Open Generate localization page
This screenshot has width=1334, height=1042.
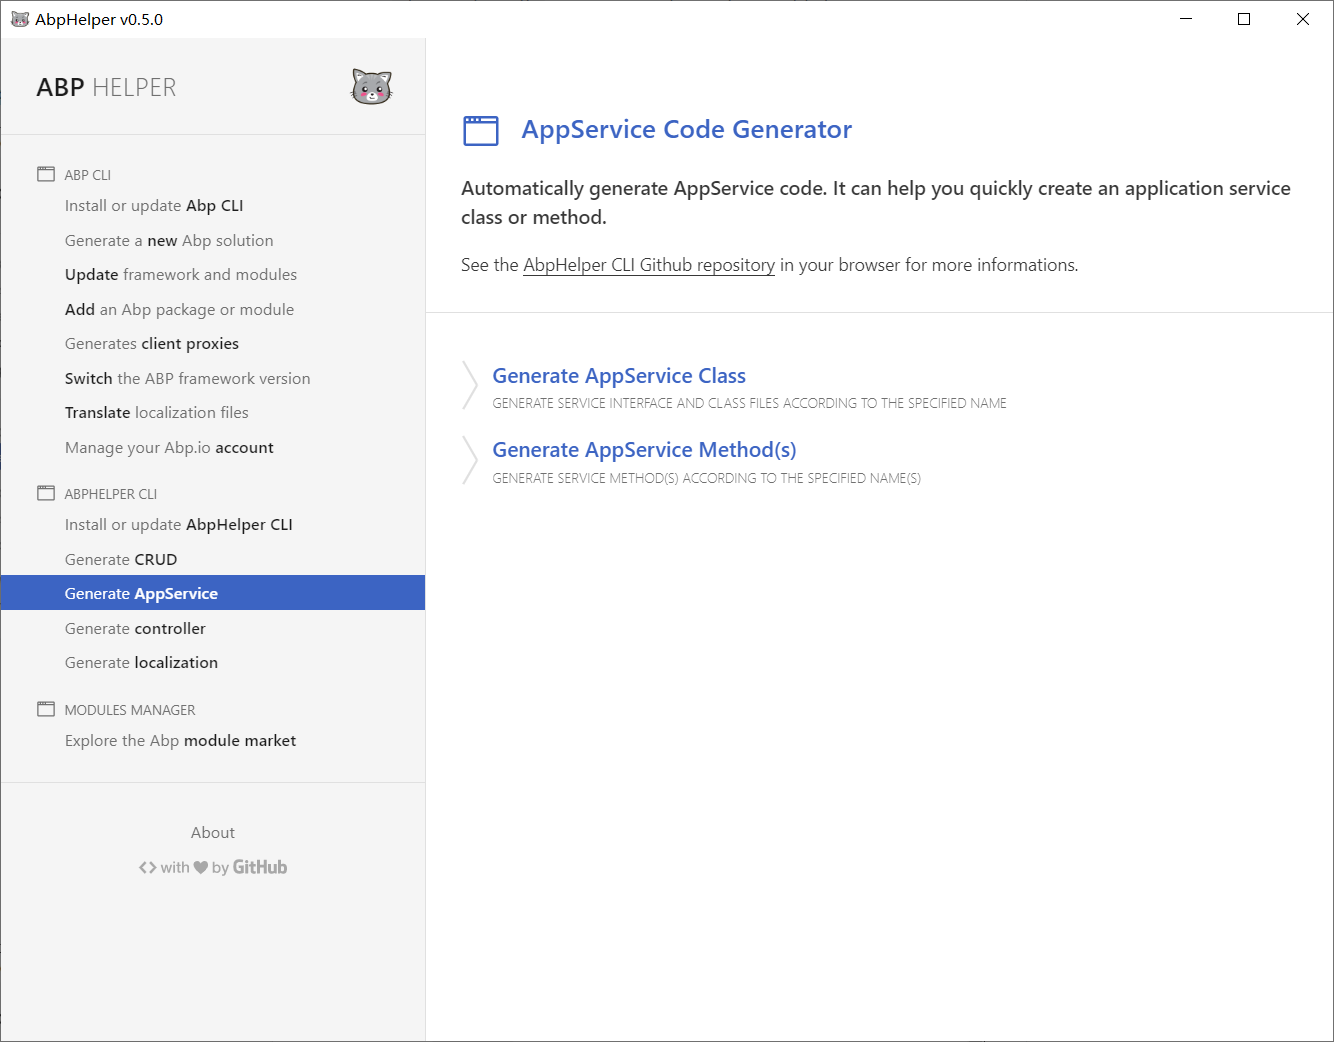tap(141, 663)
